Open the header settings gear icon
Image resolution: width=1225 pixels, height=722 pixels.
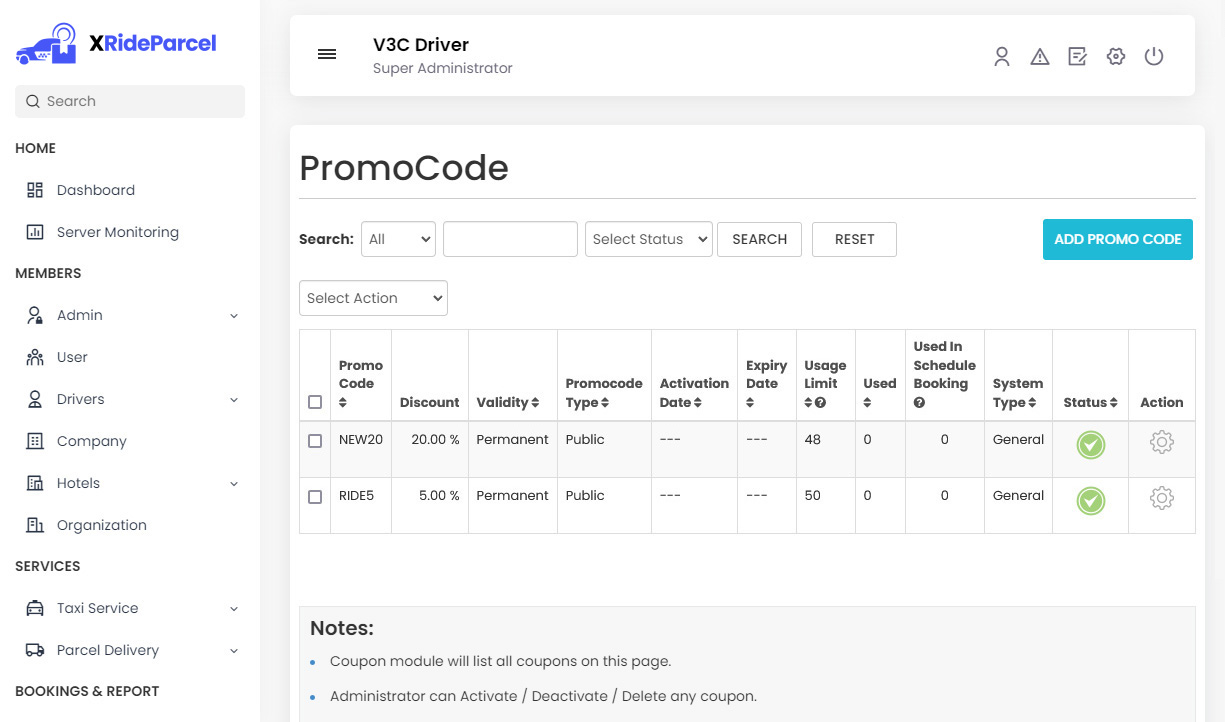click(1116, 57)
